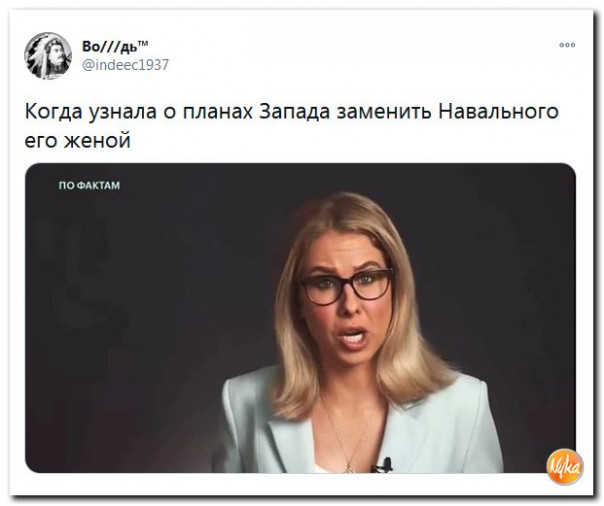This screenshot has width=604, height=506.
Task: Click the word Навального in tweet
Action: pyautogui.click(x=498, y=112)
